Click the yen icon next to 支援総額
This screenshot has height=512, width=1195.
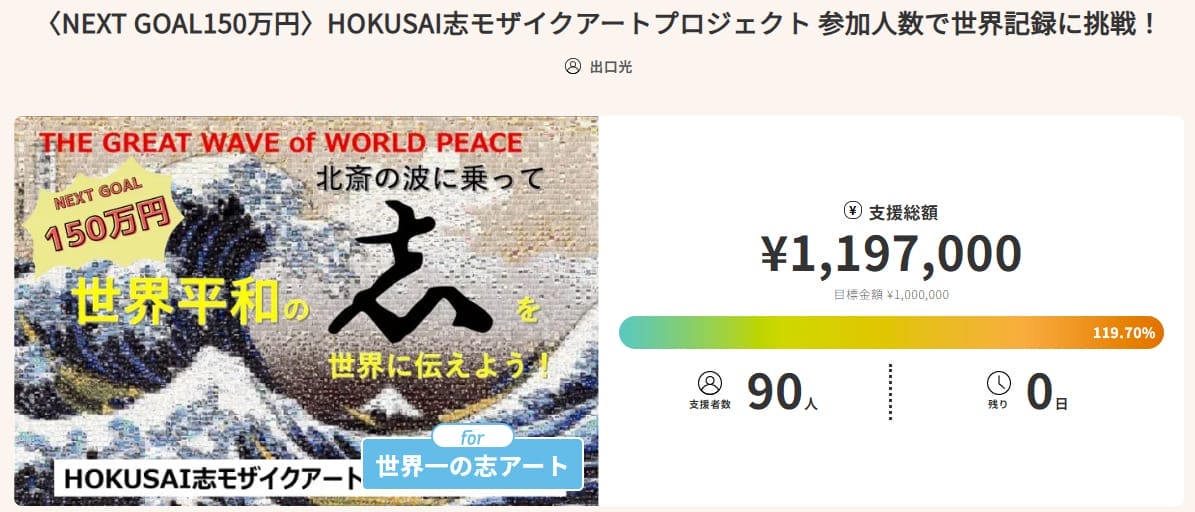click(x=853, y=211)
